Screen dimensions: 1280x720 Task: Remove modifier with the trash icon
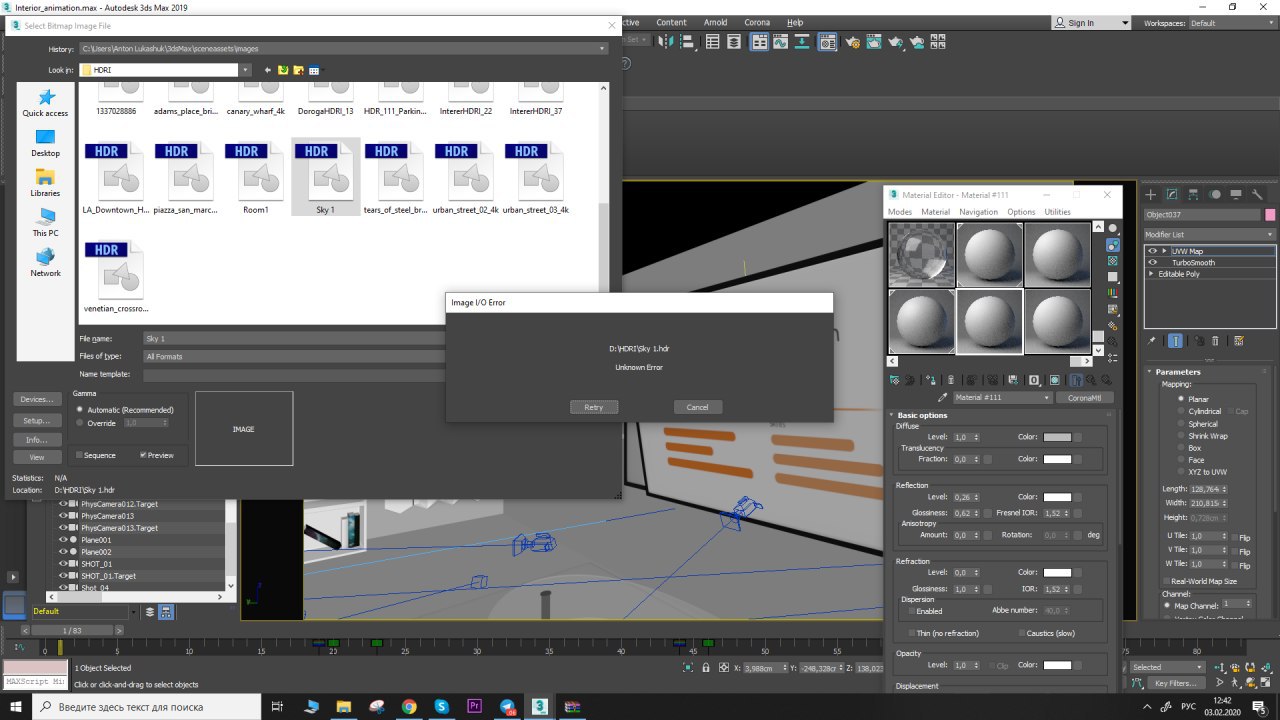(x=1215, y=341)
